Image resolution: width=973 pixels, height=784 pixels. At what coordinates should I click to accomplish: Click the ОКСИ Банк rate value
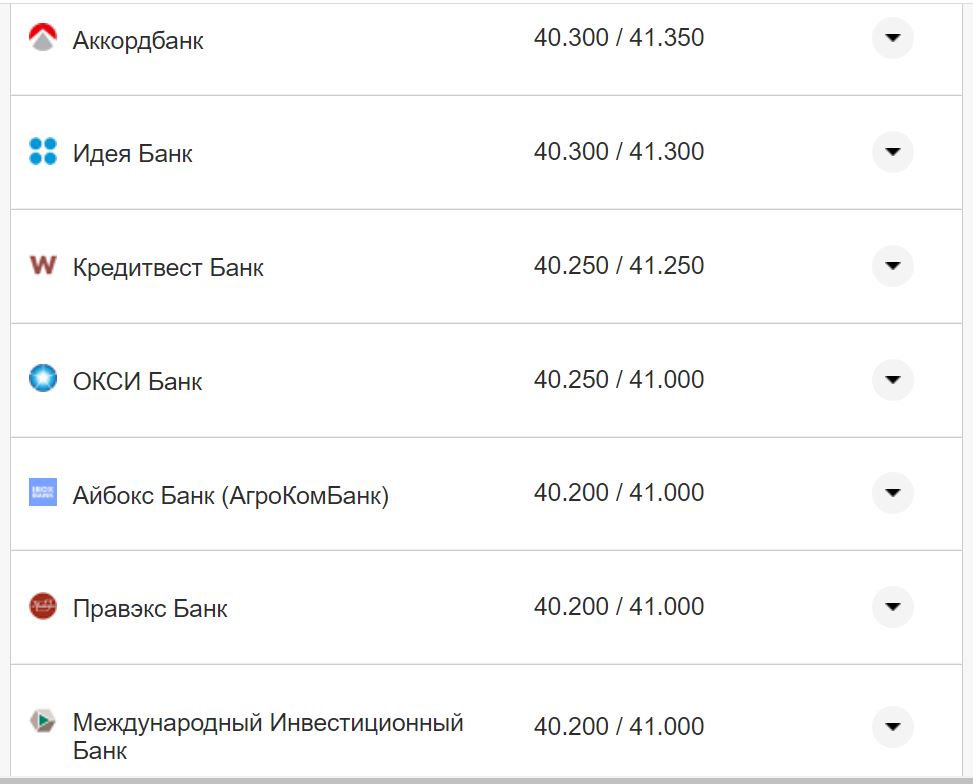[620, 380]
